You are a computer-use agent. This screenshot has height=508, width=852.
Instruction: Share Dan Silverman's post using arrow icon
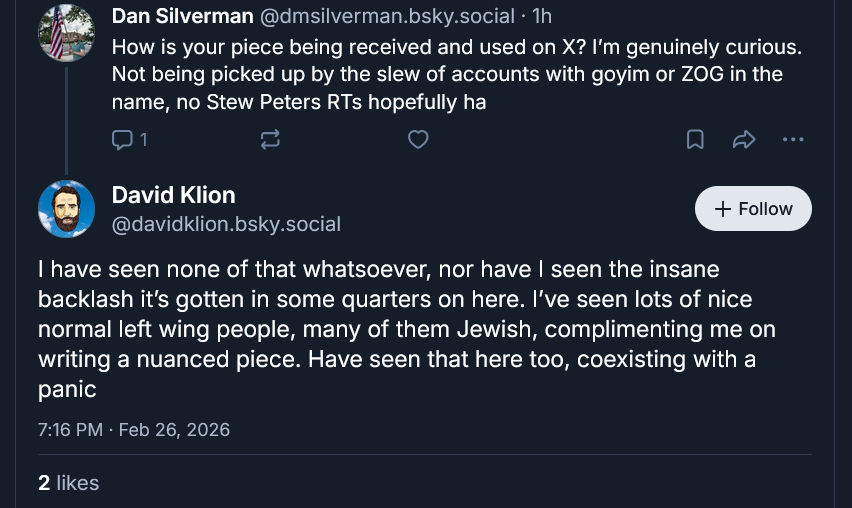(744, 140)
